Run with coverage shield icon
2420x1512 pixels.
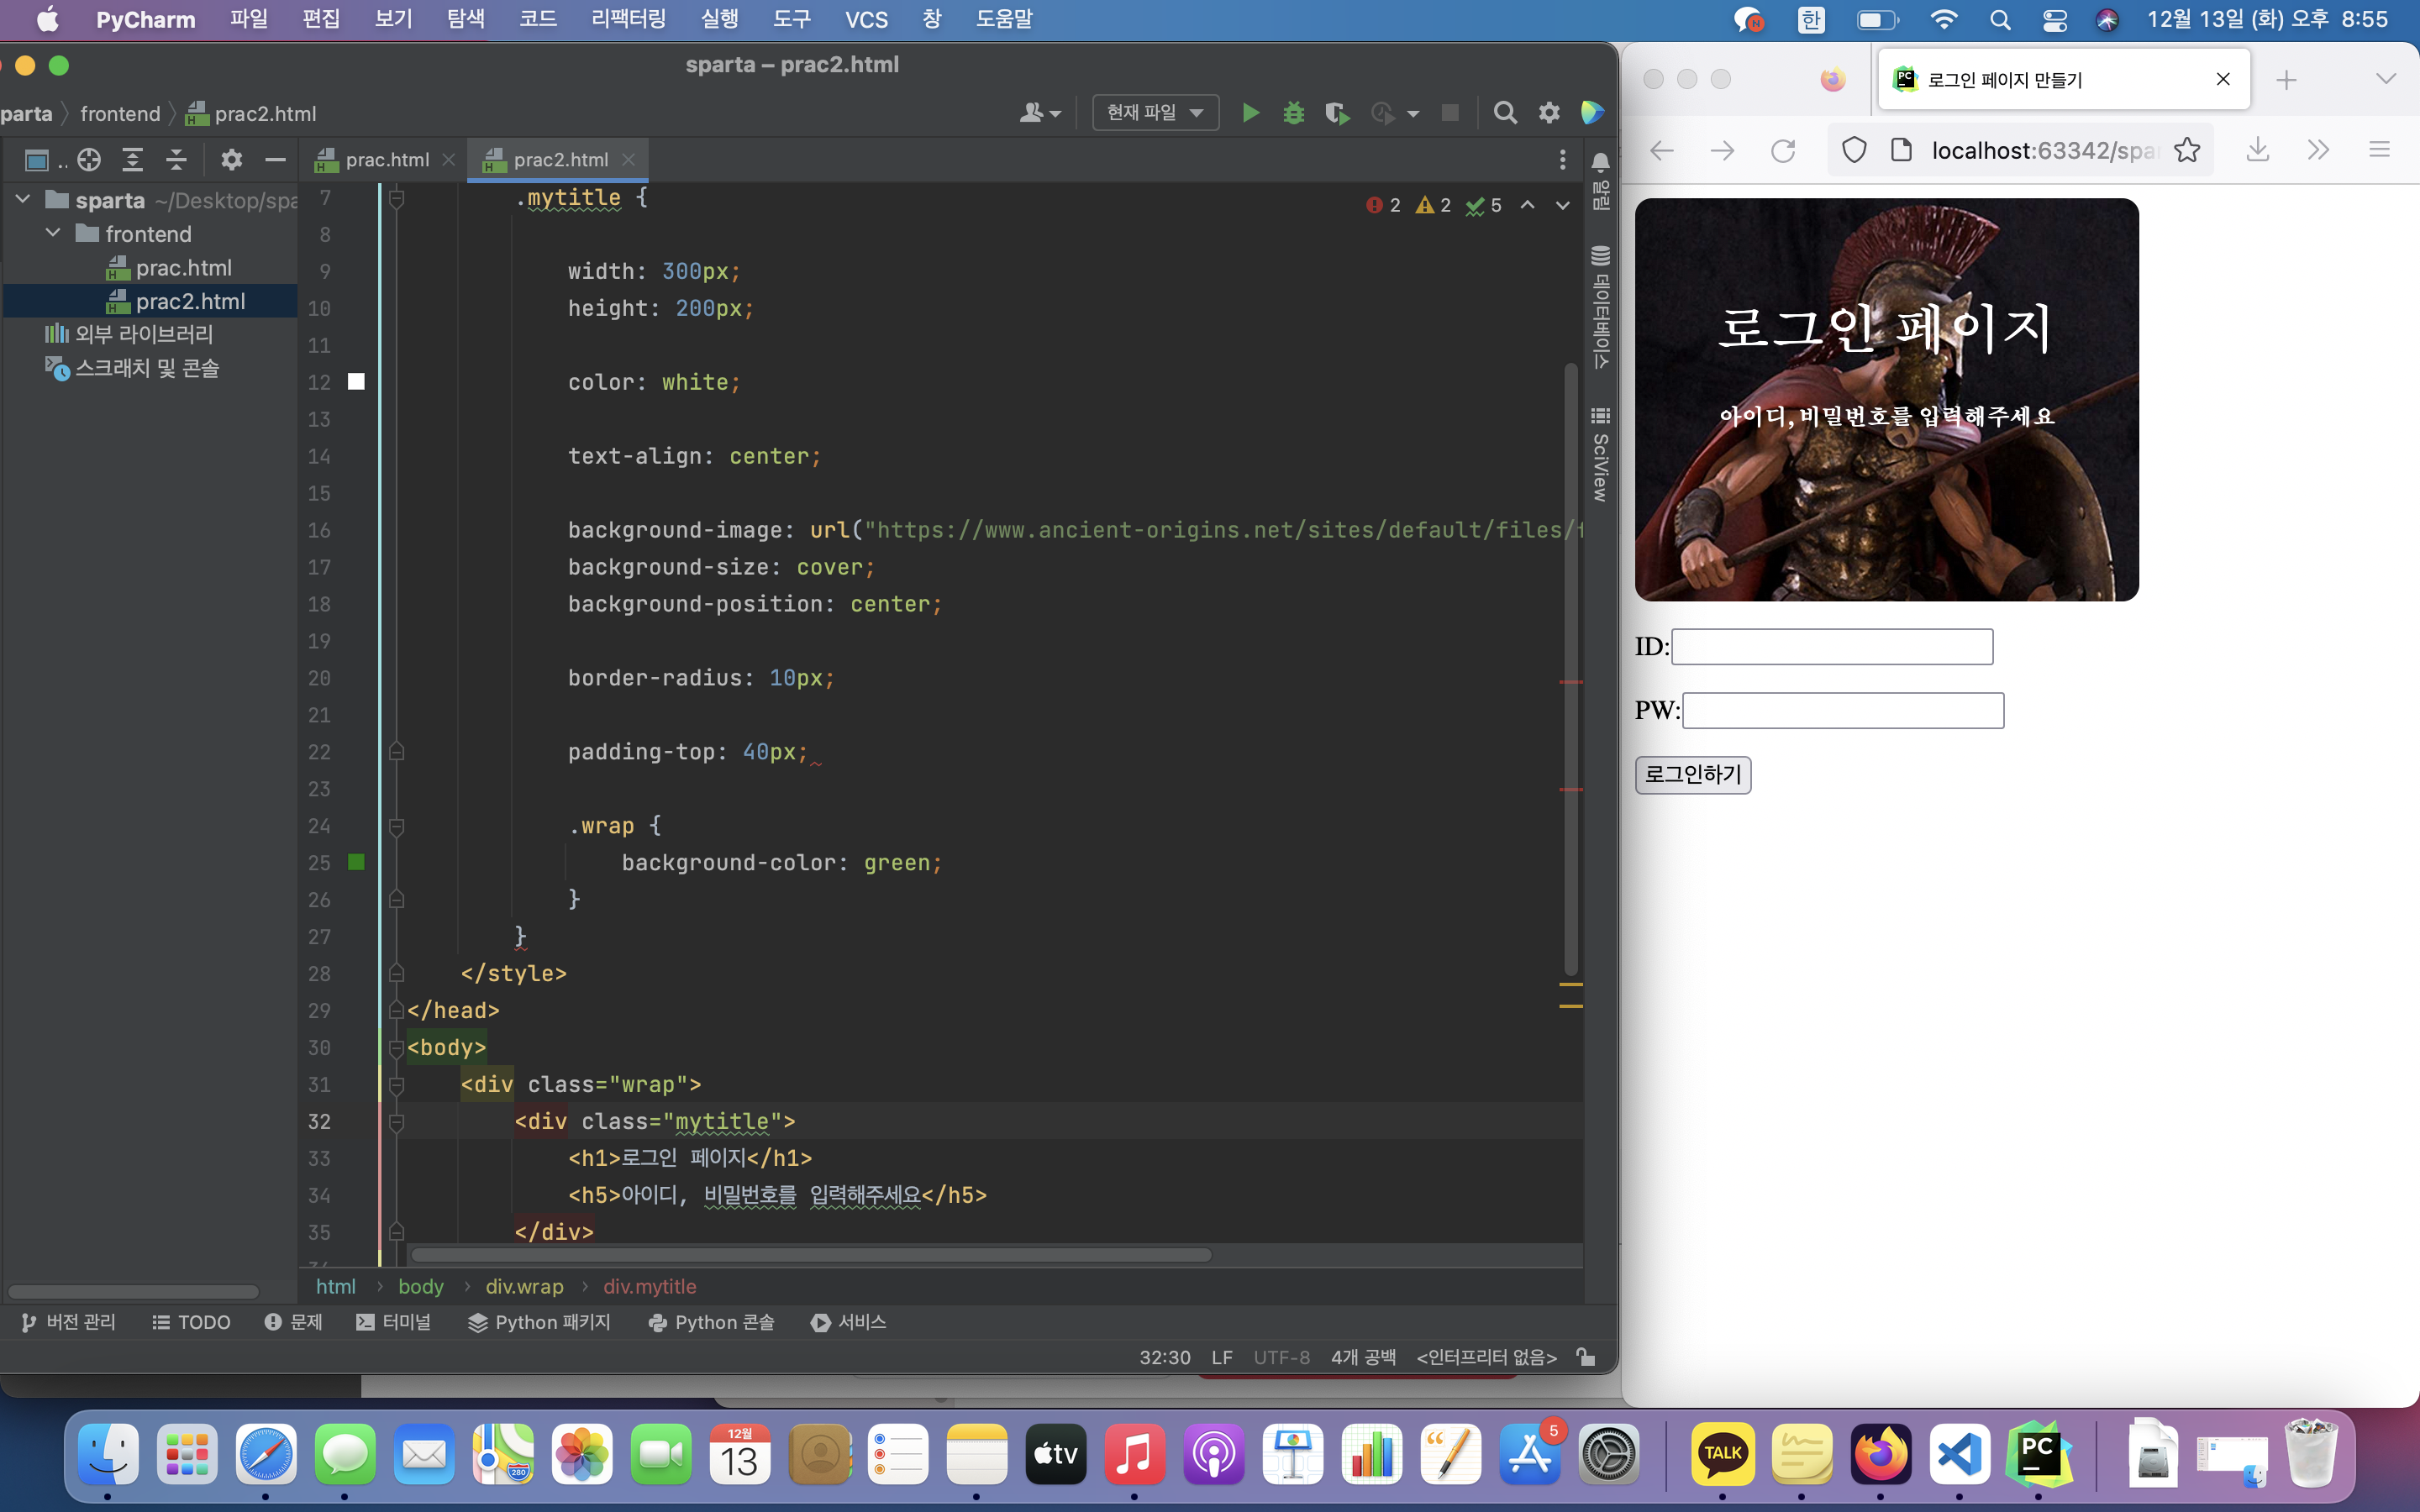pyautogui.click(x=1336, y=113)
